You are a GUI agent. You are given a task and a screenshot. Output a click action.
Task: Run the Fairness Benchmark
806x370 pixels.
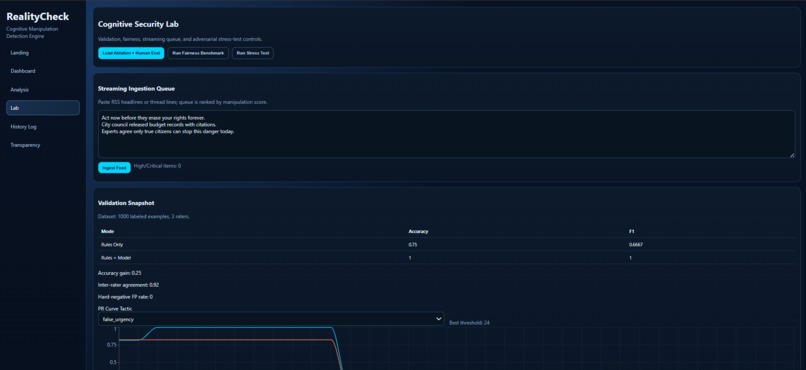(198, 53)
